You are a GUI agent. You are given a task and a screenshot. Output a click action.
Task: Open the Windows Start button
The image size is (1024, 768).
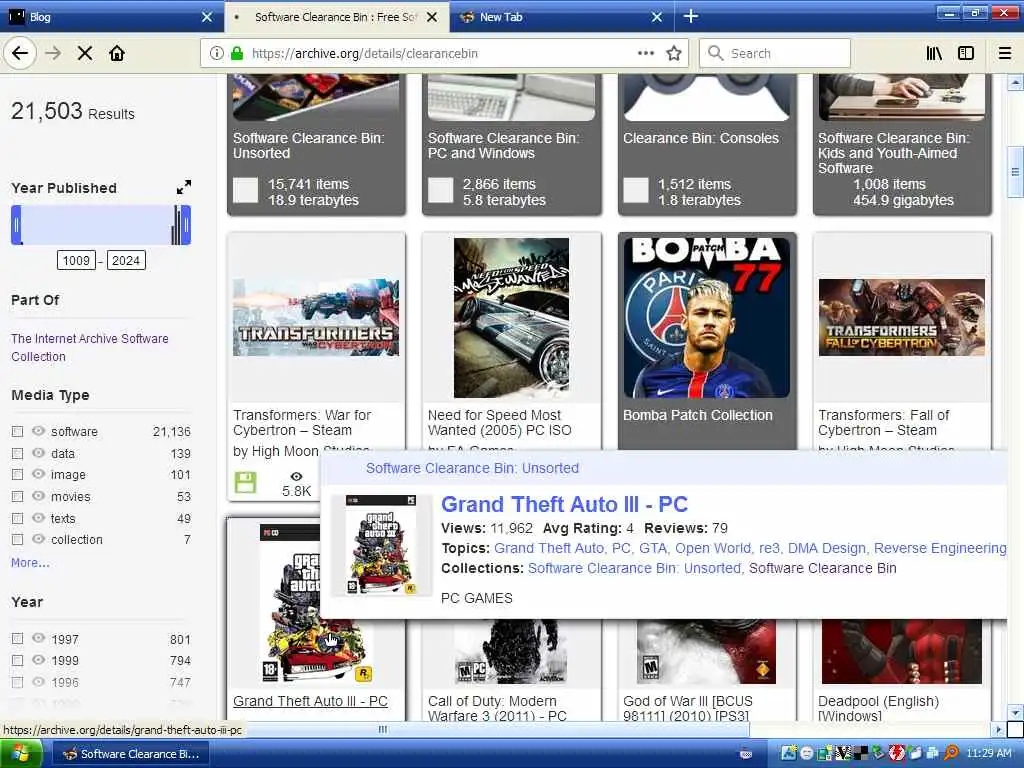tap(21, 754)
